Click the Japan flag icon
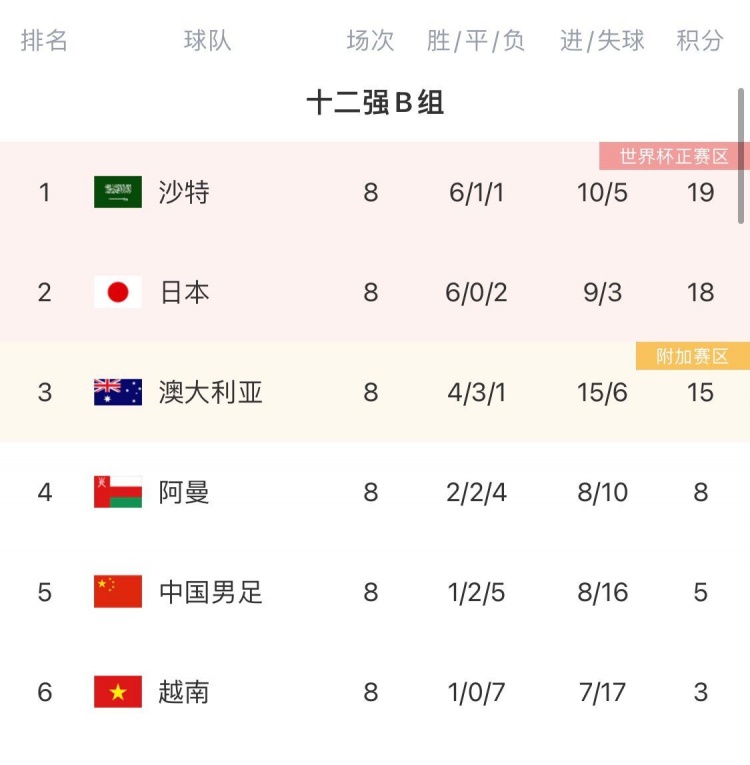This screenshot has width=750, height=765. click(118, 292)
